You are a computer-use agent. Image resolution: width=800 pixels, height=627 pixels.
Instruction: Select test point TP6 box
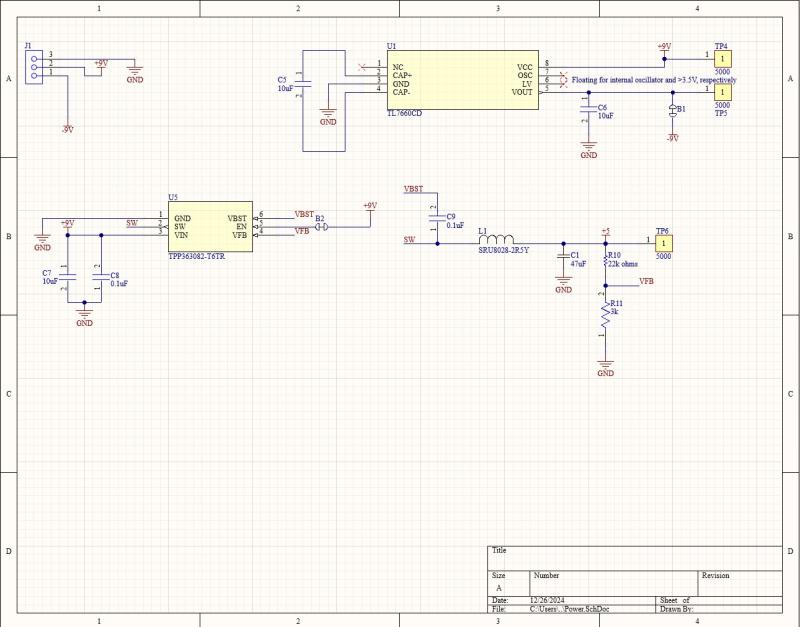click(x=664, y=242)
